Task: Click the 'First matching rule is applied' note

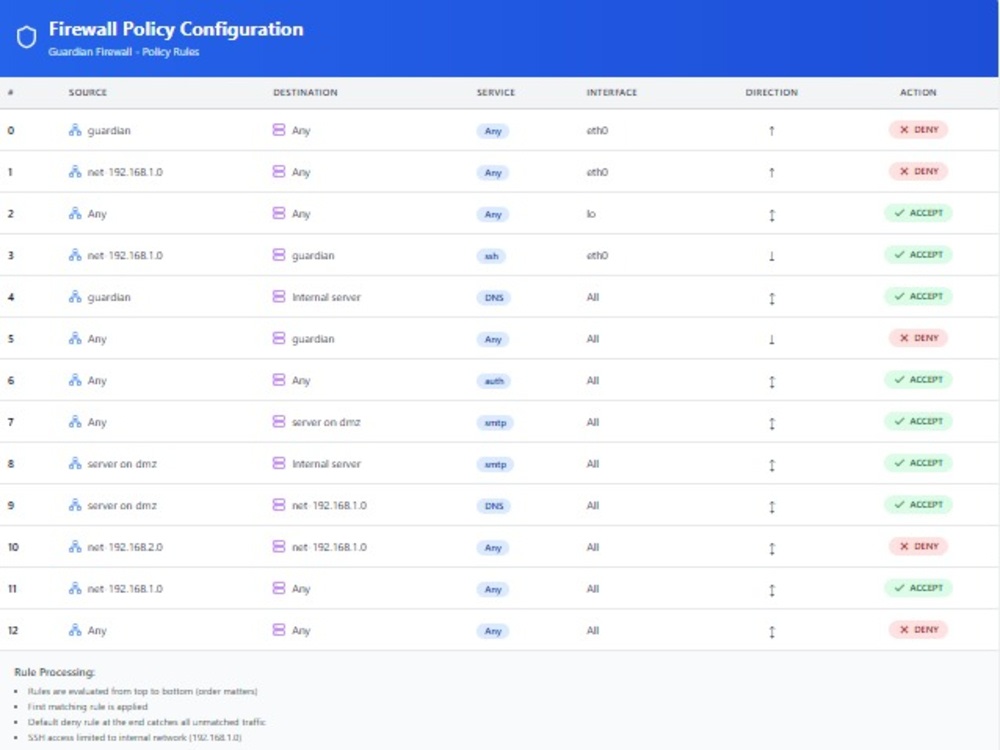Action: pos(87,707)
